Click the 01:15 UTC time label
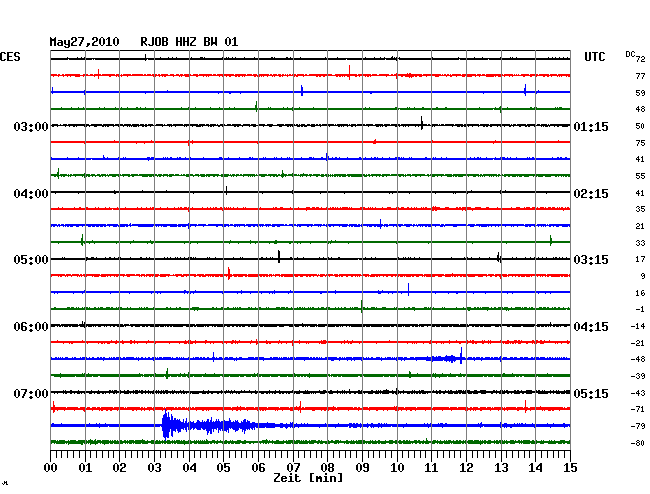 591,126
